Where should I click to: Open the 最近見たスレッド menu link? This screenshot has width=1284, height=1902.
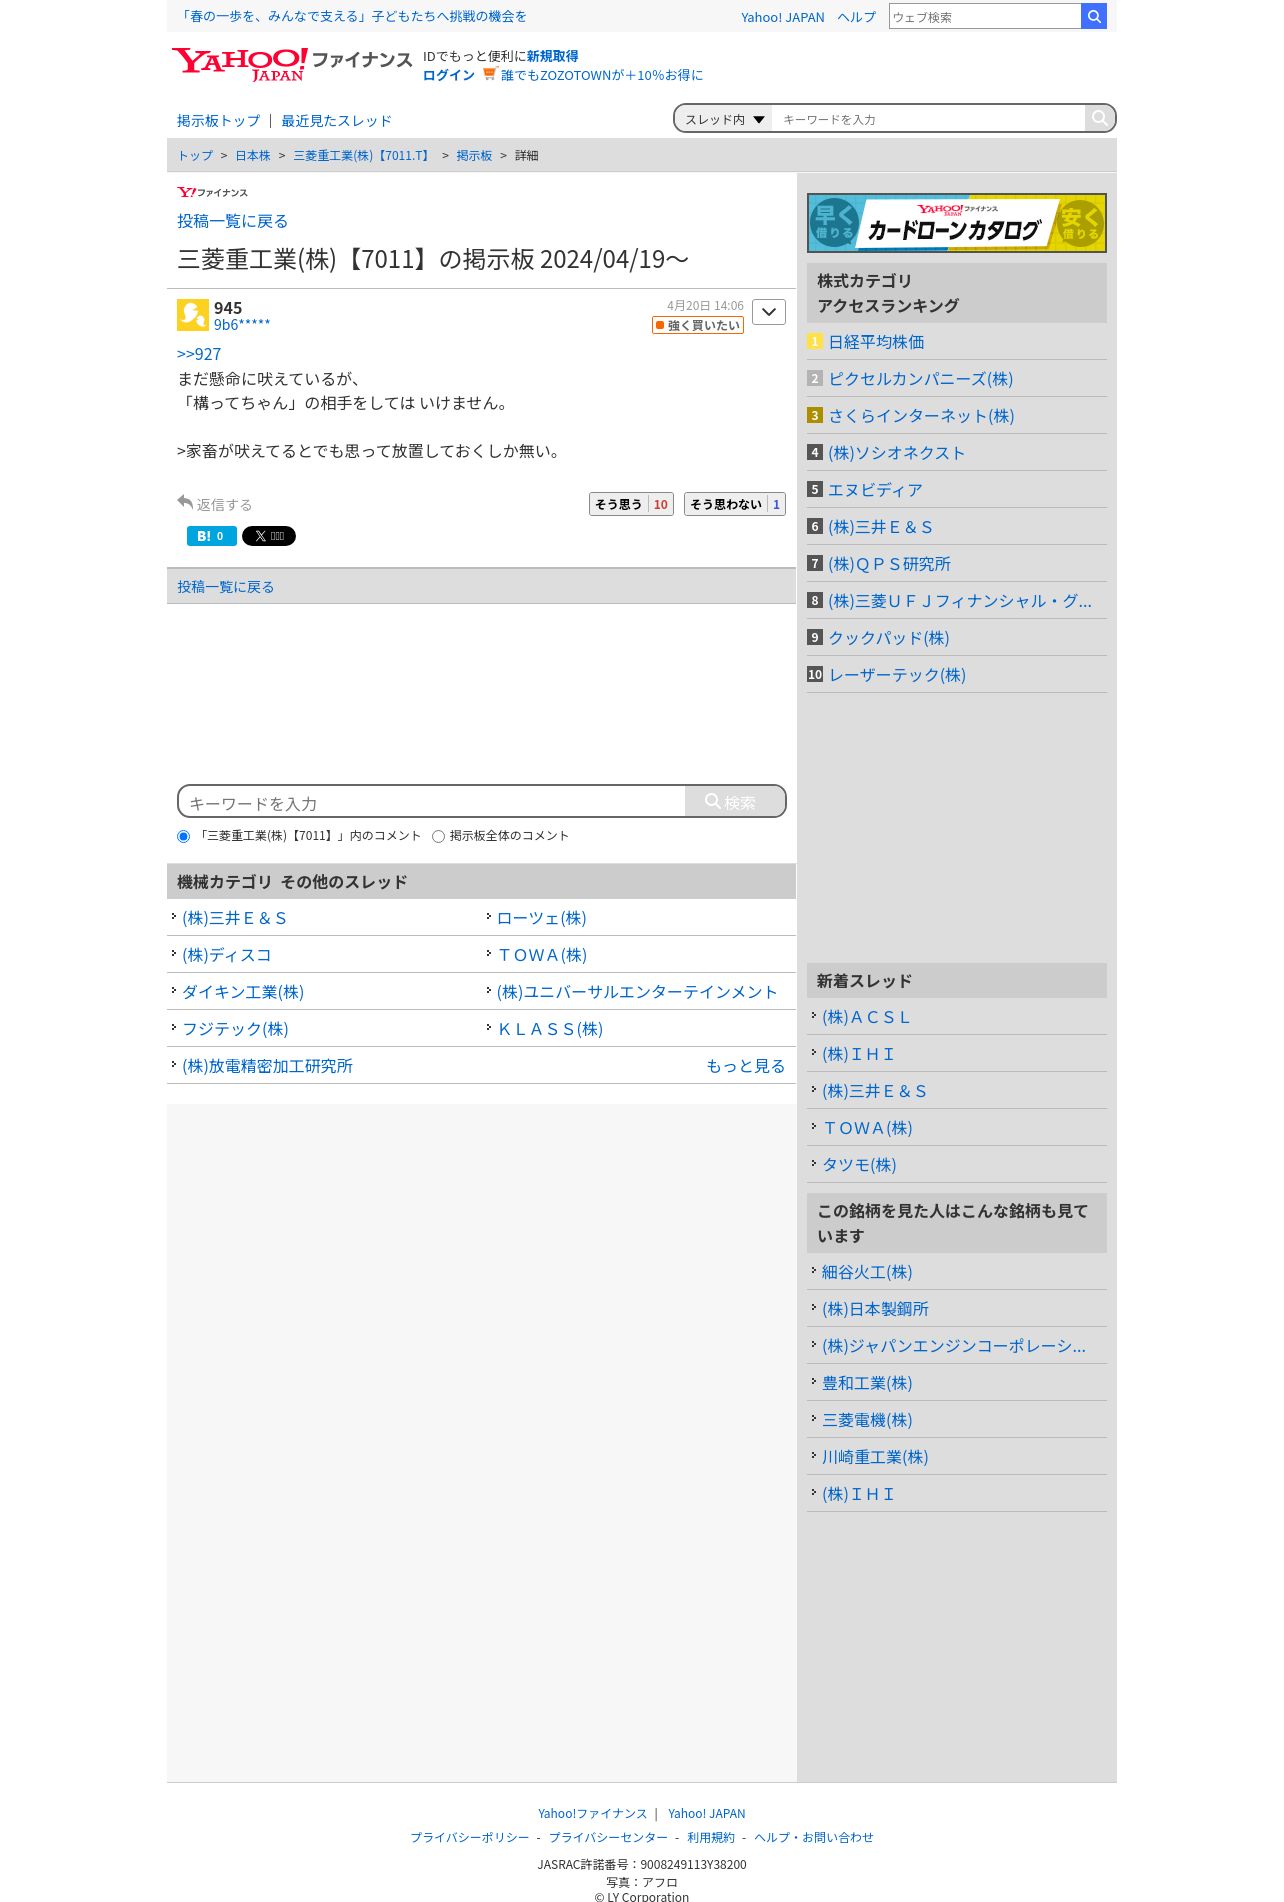336,121
